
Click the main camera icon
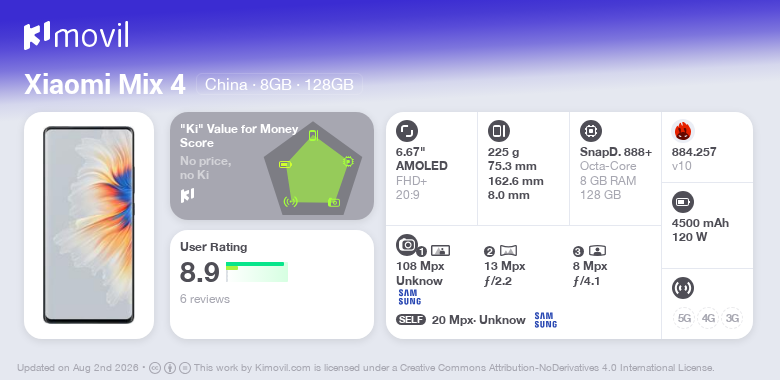(x=407, y=244)
